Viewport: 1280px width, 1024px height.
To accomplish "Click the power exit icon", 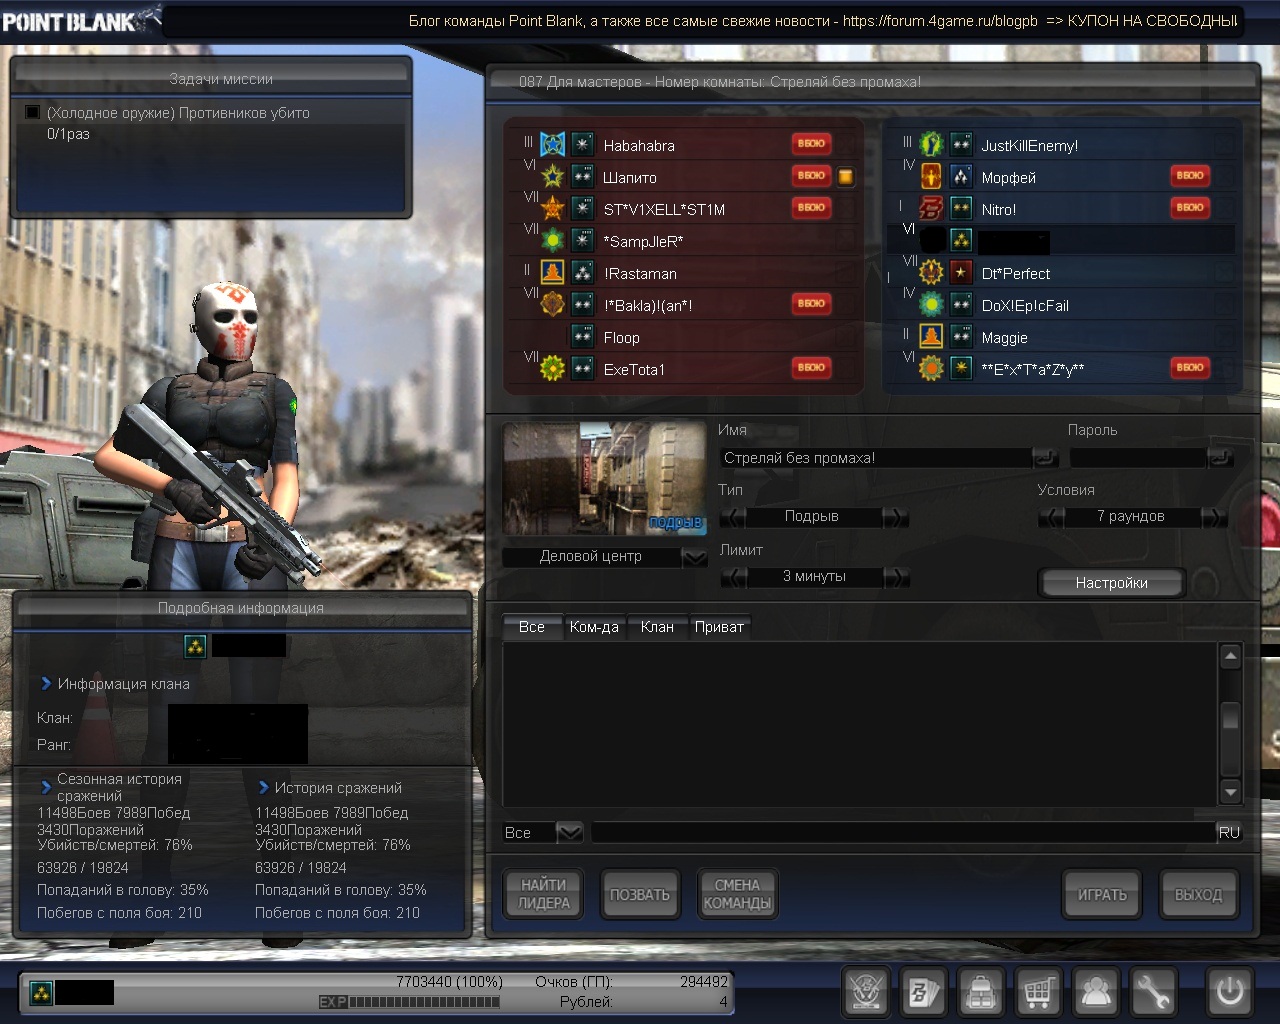I will 1229,992.
